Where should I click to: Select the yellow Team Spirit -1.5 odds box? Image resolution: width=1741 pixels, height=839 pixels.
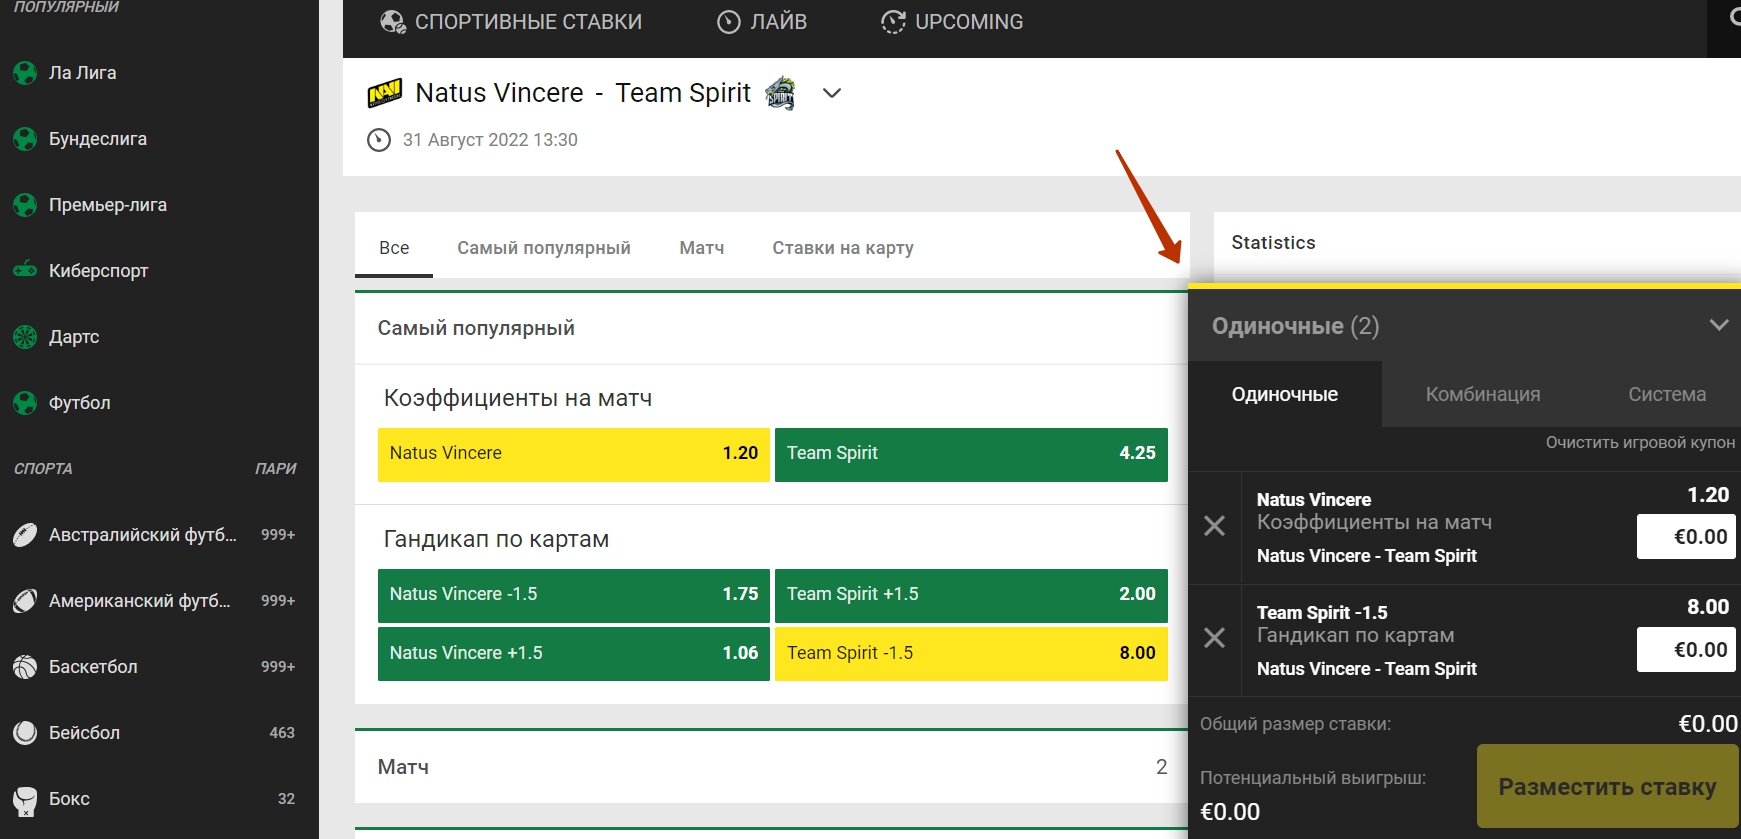pos(970,654)
